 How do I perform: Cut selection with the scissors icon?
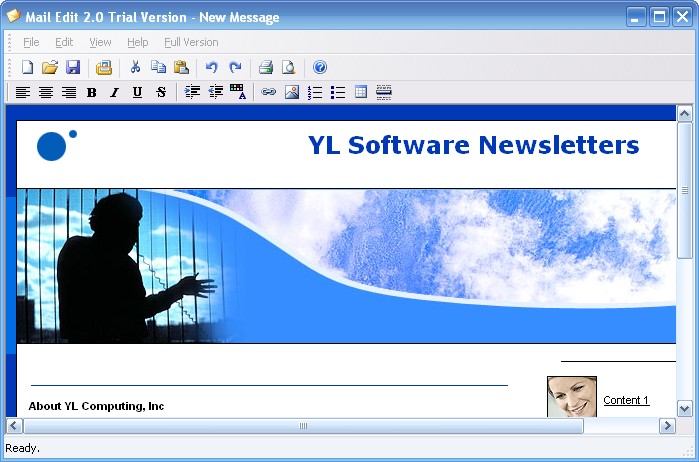[135, 67]
